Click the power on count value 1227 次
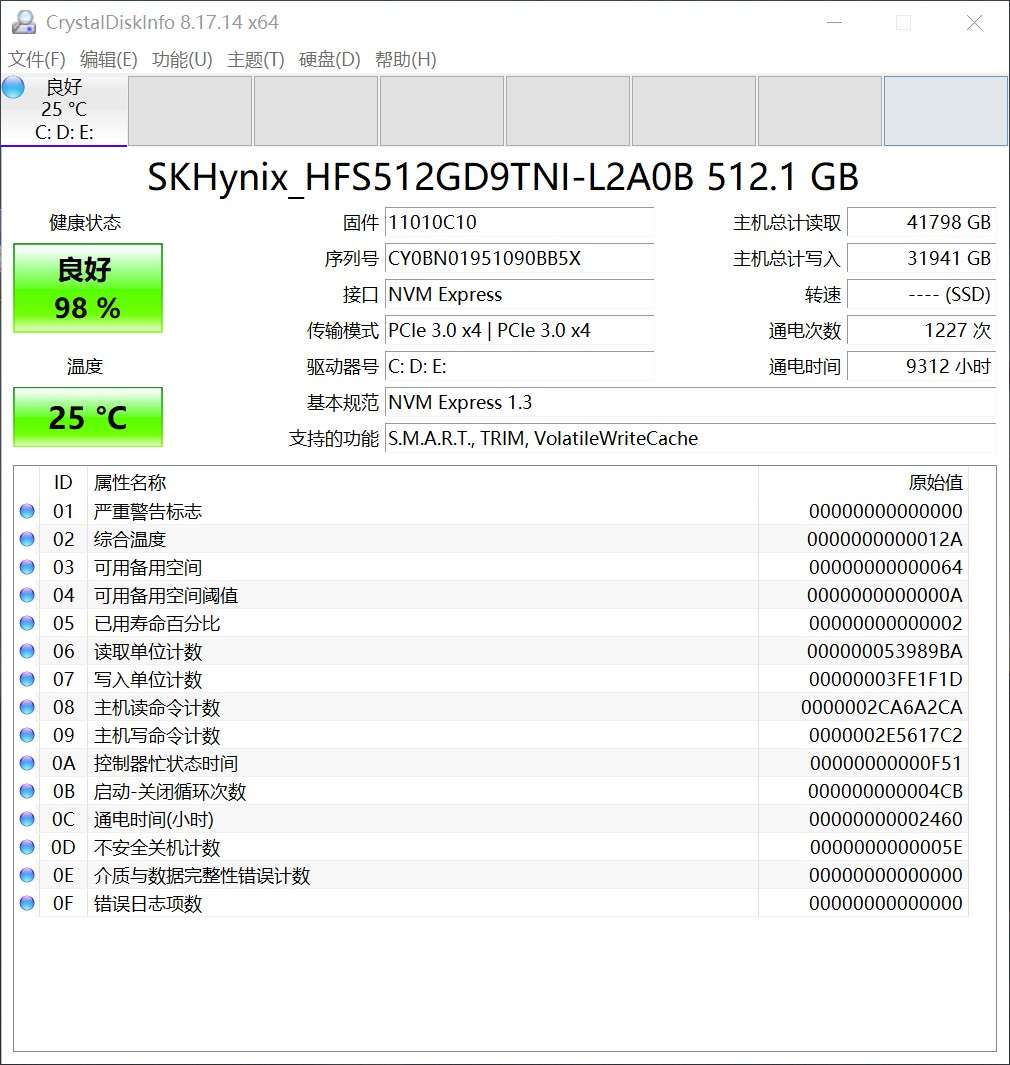This screenshot has width=1010, height=1065. pyautogui.click(x=922, y=331)
